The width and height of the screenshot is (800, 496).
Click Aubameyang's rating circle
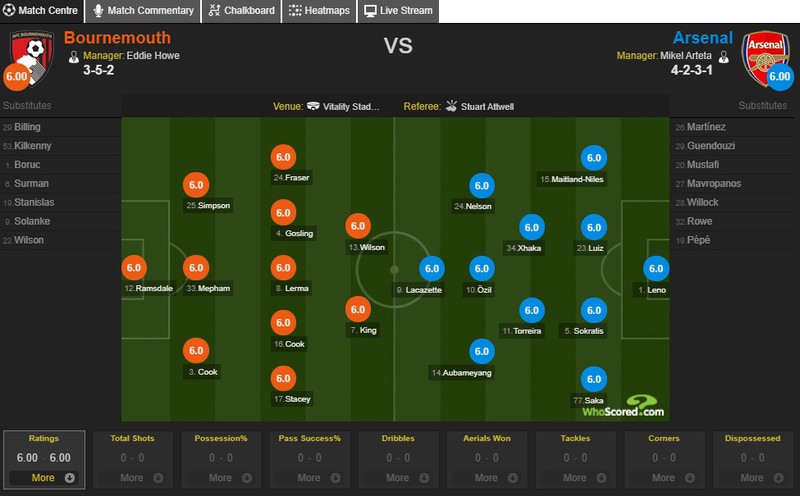point(482,352)
